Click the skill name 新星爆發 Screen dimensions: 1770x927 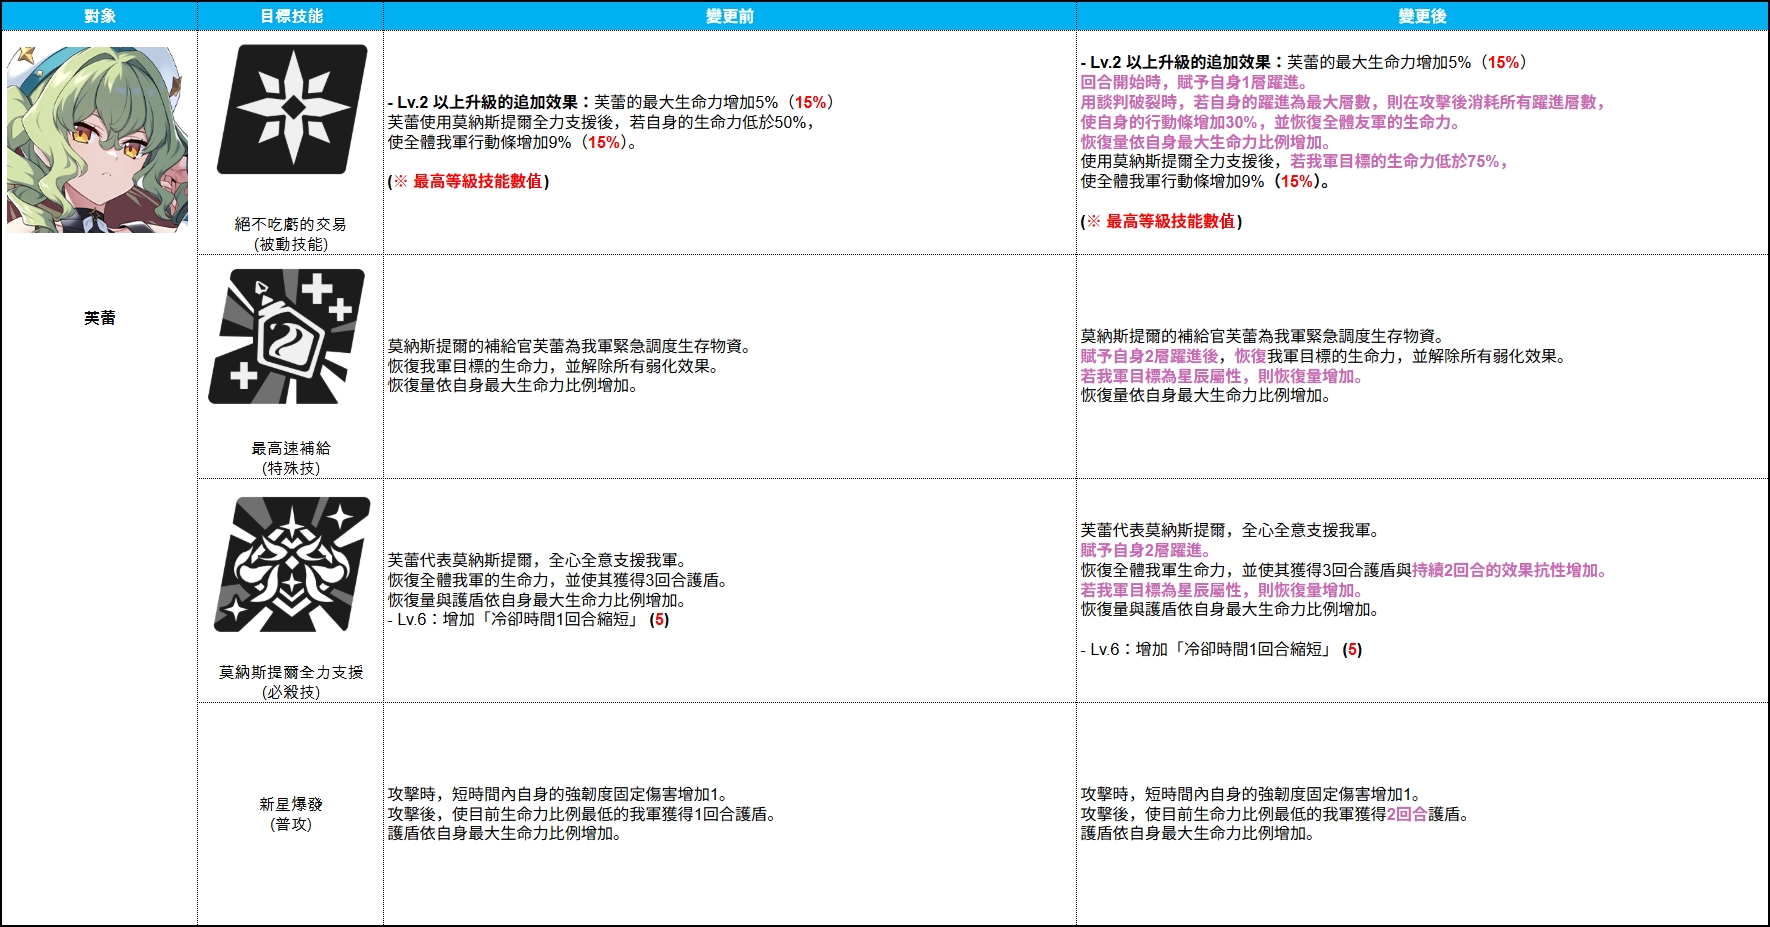291,804
